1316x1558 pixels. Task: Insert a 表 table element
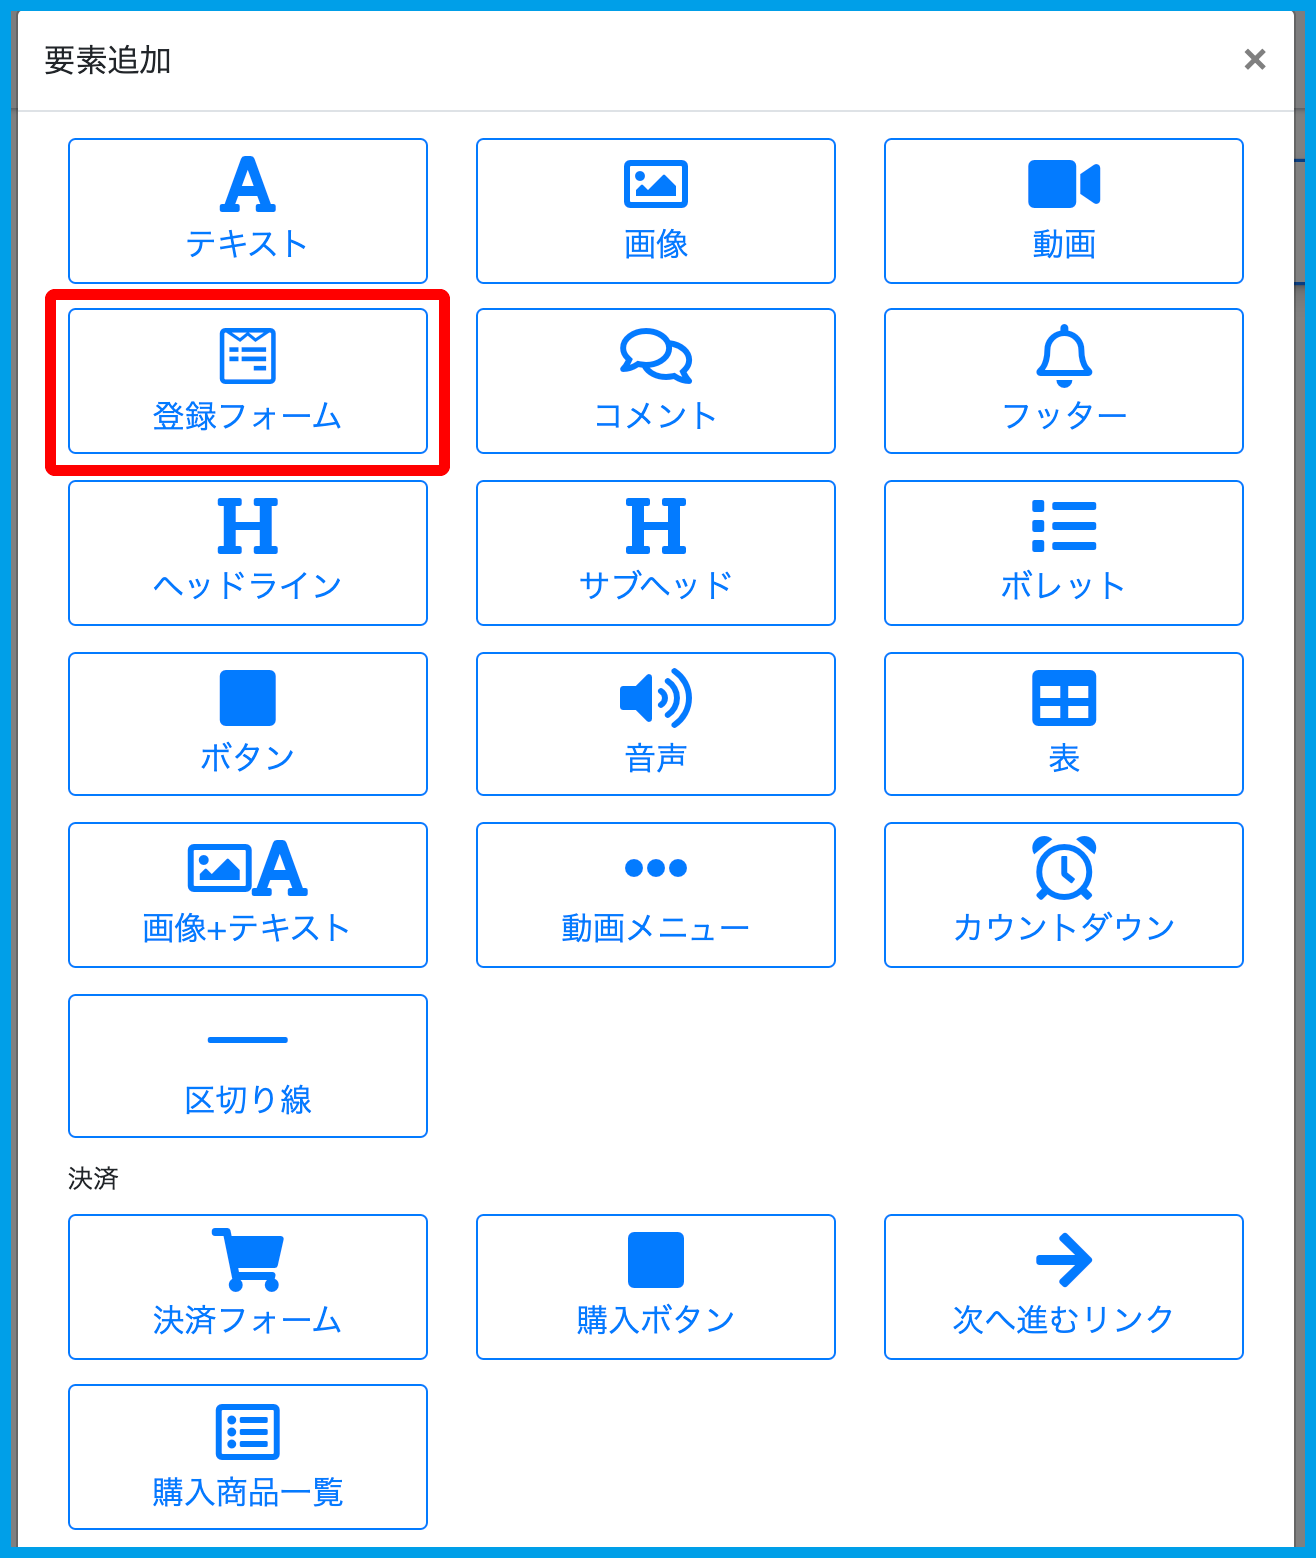pos(1063,724)
